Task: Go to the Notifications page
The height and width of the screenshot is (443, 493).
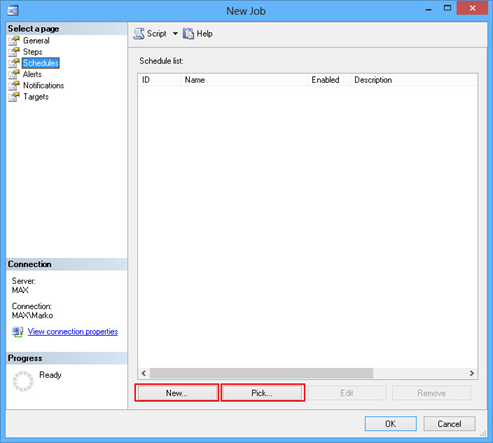Action: tap(43, 86)
